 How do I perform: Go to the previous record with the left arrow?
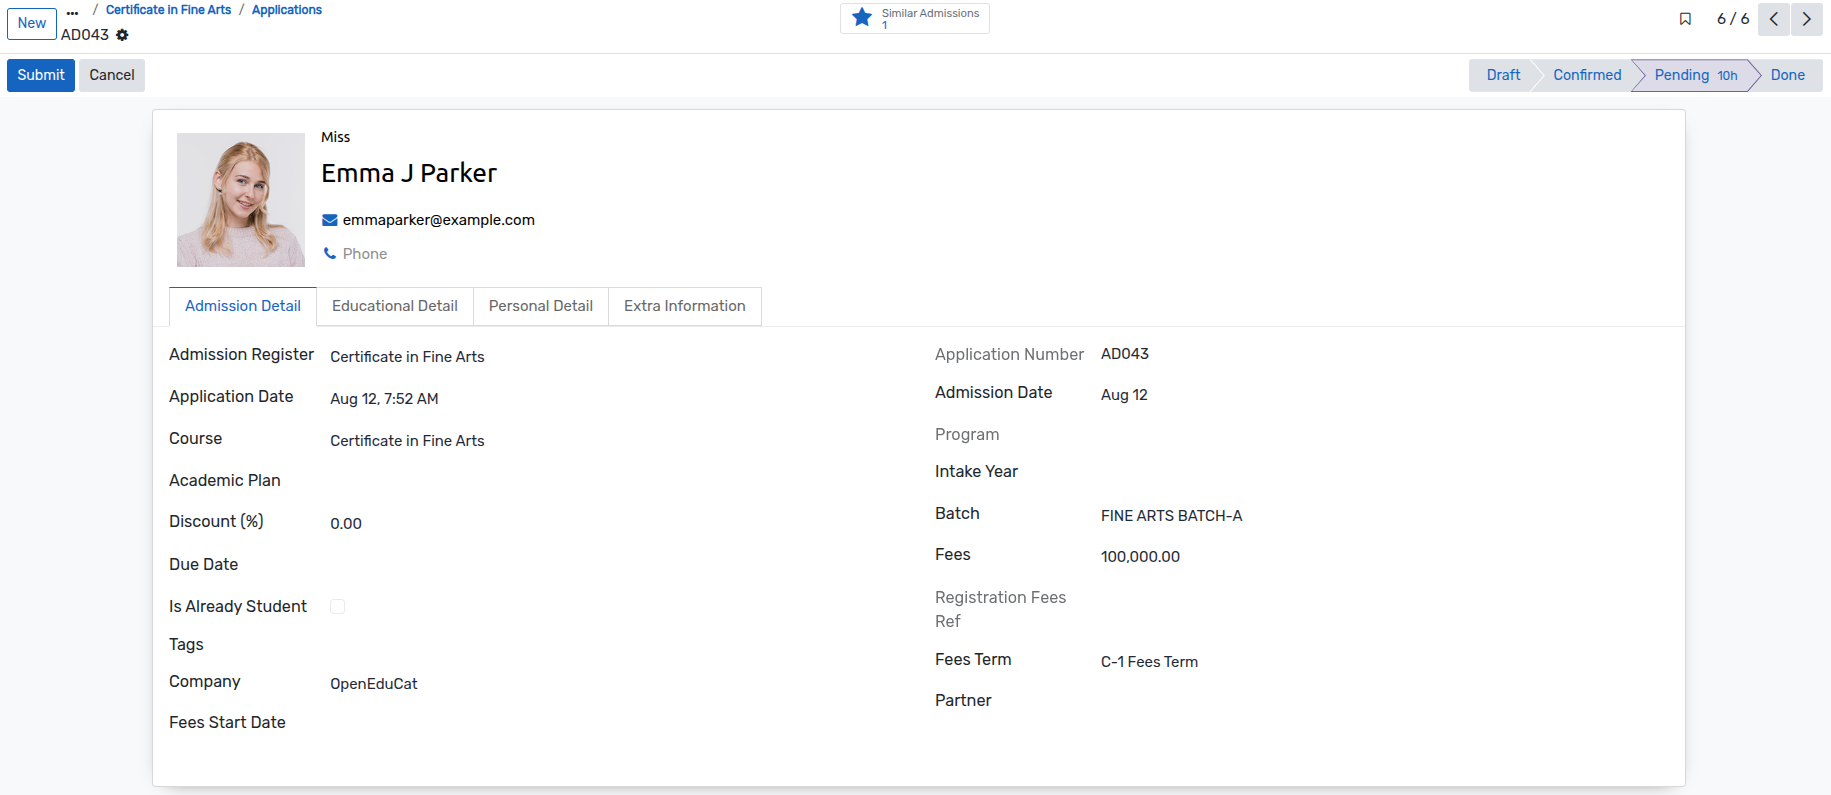tap(1774, 19)
